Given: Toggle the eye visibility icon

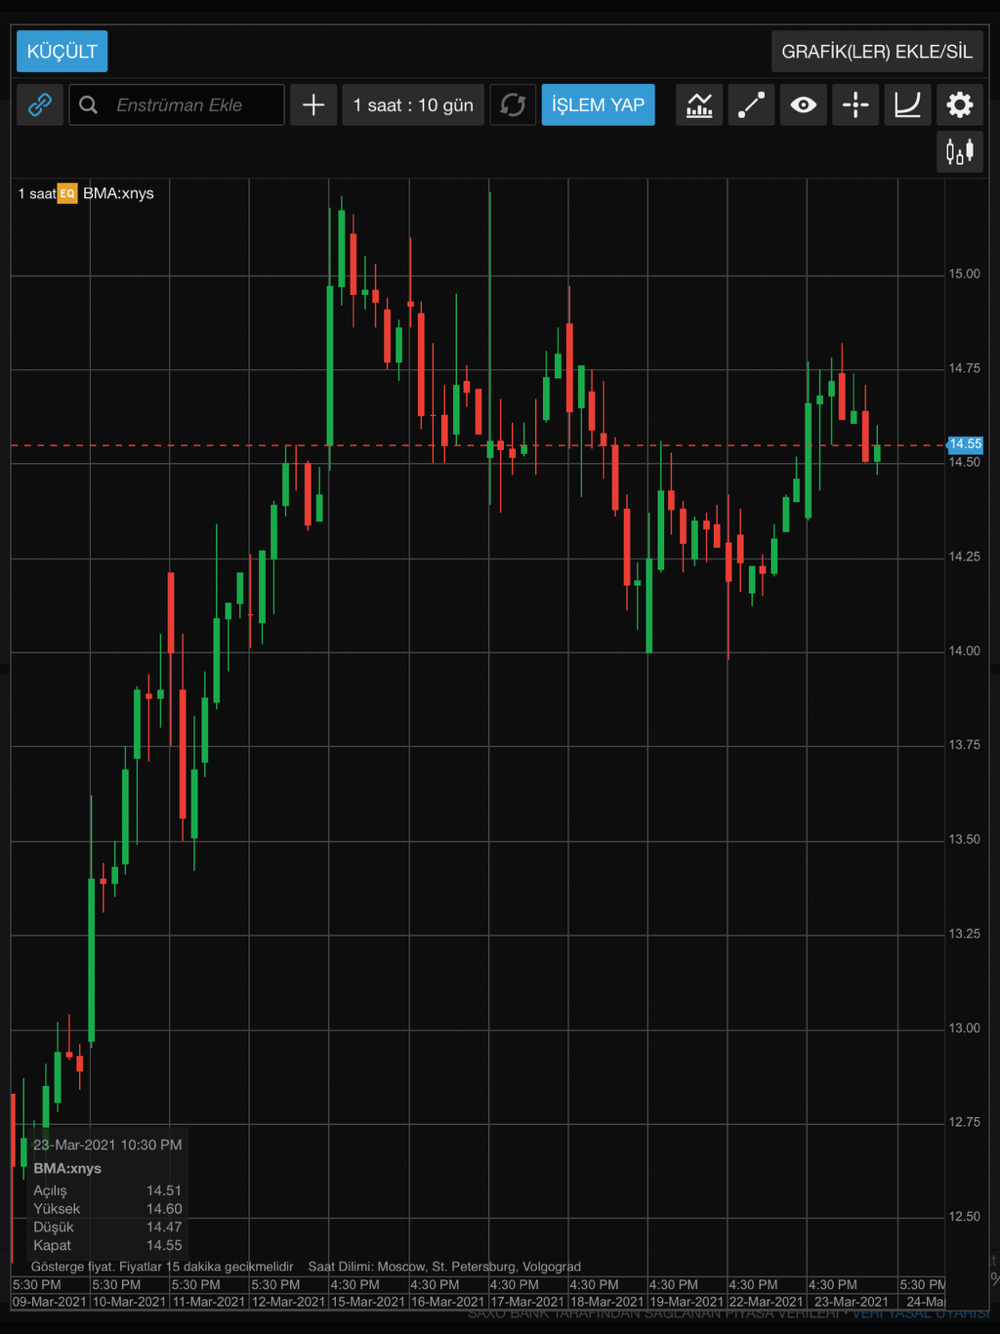Looking at the screenshot, I should [803, 105].
